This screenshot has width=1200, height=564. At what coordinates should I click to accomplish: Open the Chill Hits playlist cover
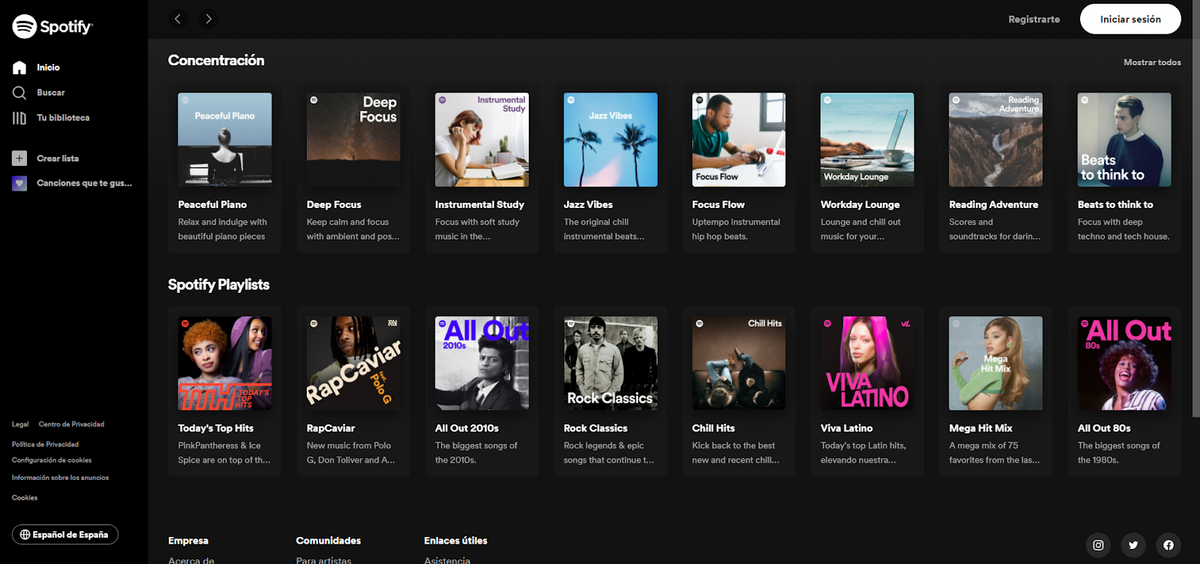(x=739, y=364)
